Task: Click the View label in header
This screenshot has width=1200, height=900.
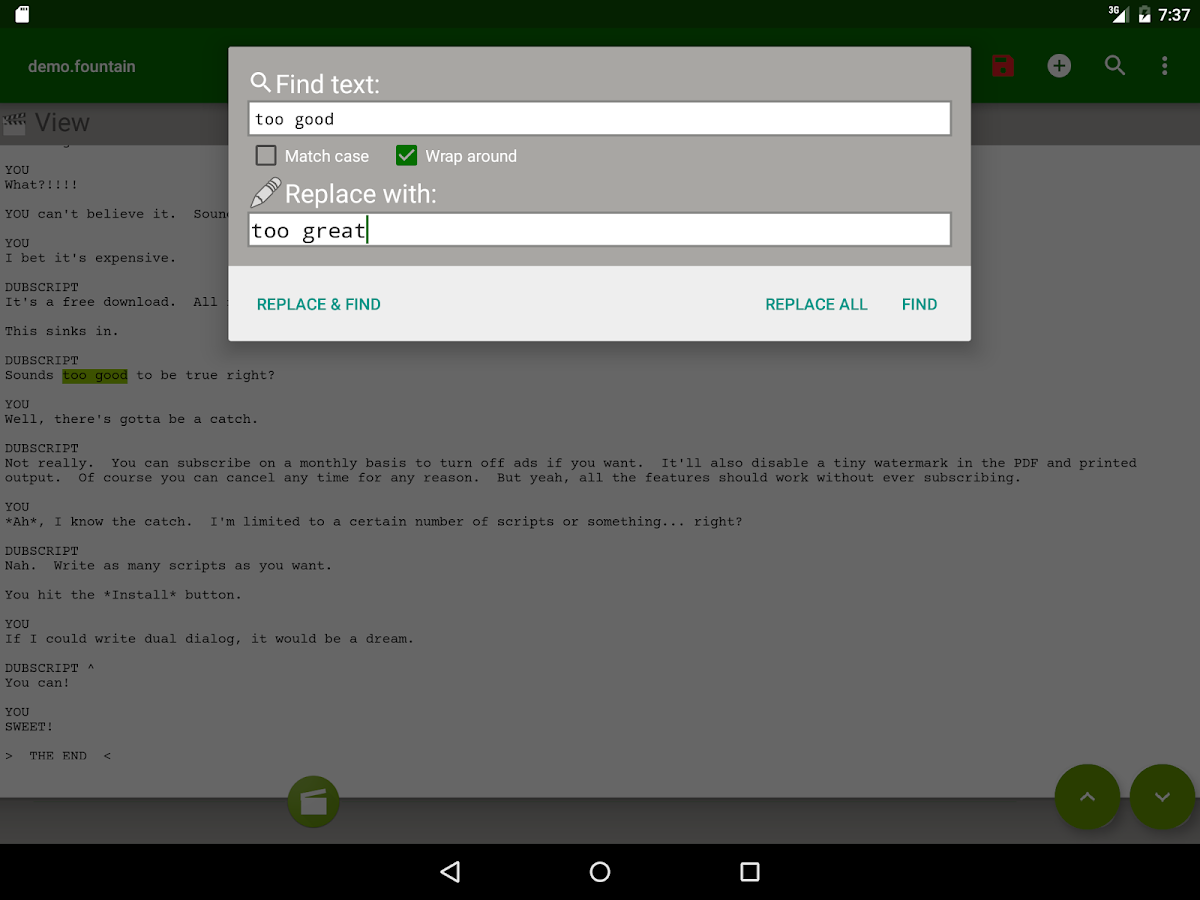Action: tap(62, 123)
